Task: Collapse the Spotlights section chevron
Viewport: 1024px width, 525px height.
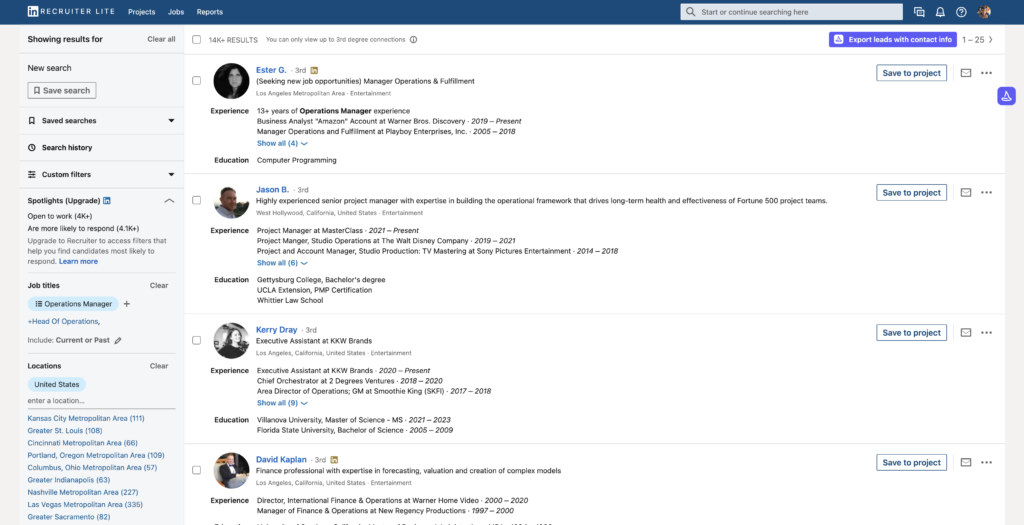Action: coord(169,200)
